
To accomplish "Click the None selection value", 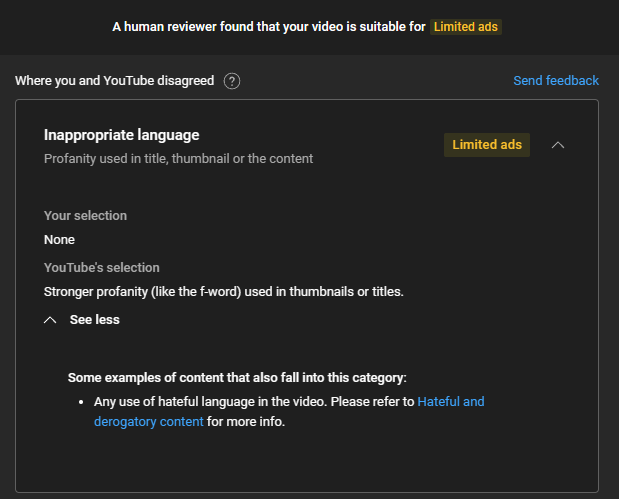I will [x=59, y=240].
